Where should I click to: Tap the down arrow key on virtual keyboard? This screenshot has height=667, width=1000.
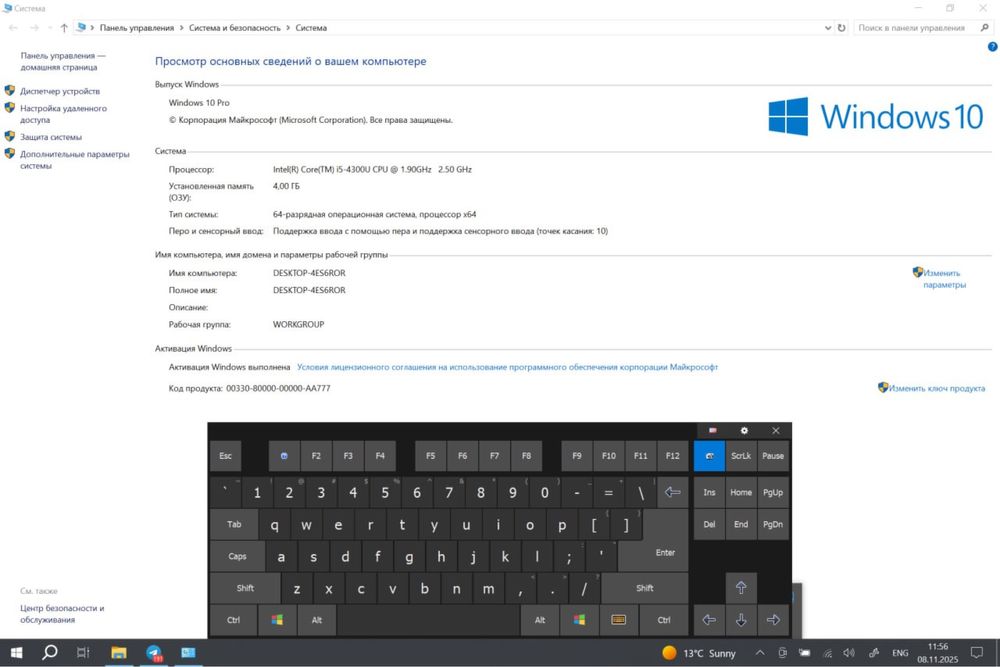point(740,620)
